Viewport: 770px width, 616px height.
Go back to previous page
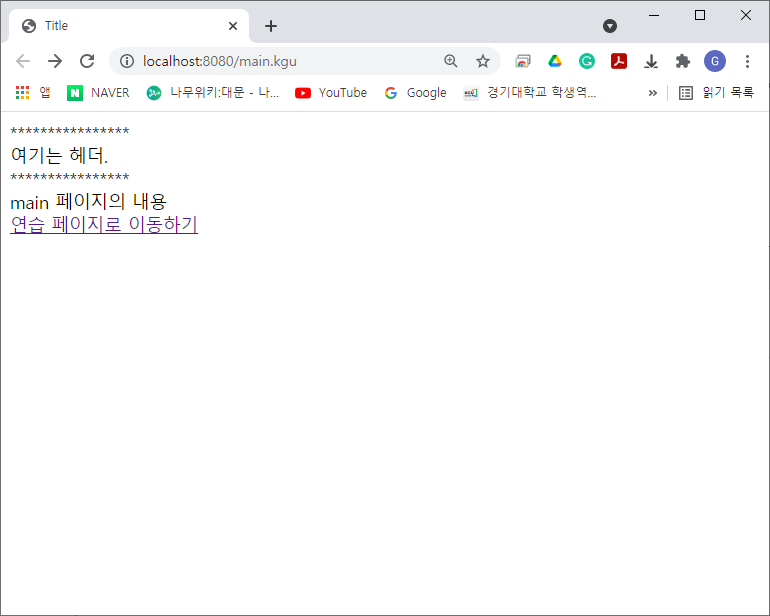pyautogui.click(x=23, y=61)
